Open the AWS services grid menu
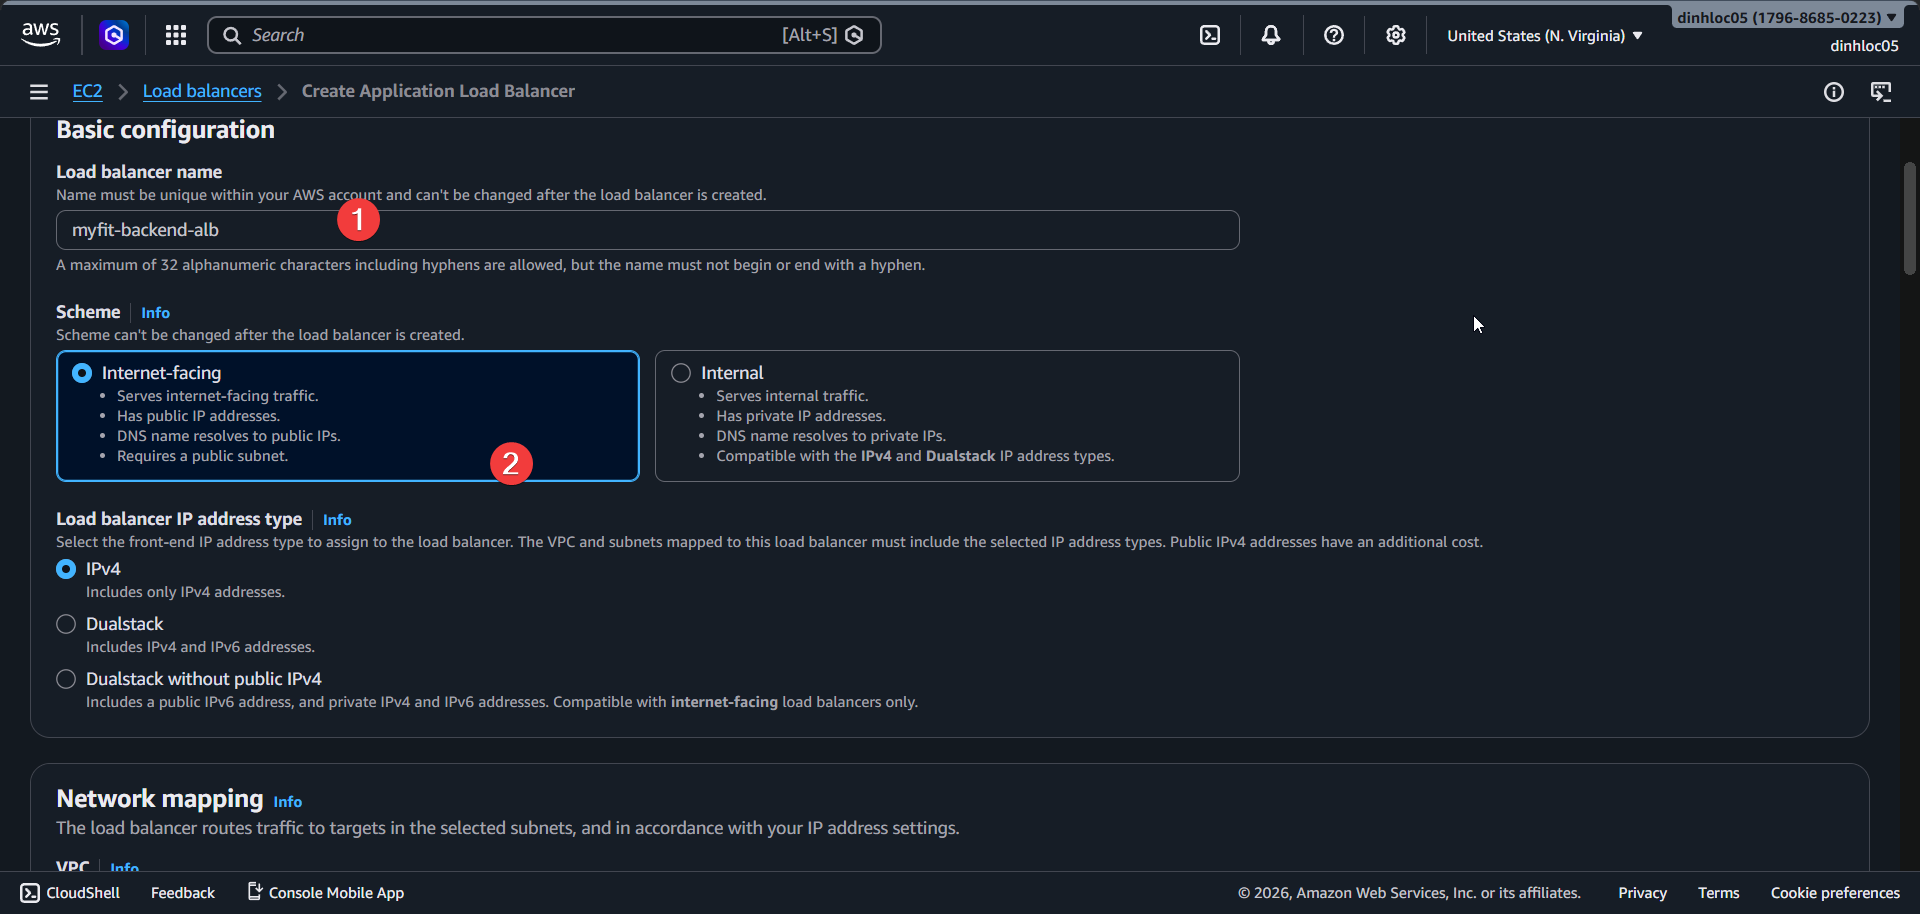 [175, 35]
